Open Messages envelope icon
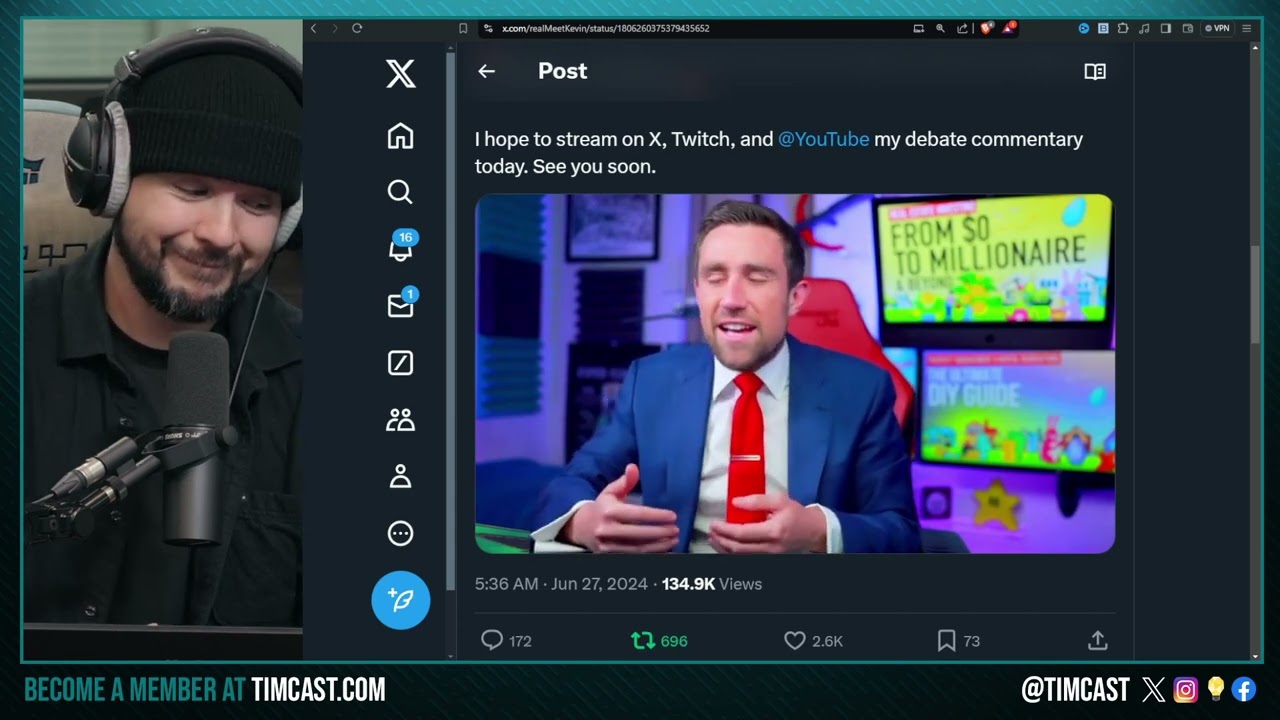 point(401,305)
